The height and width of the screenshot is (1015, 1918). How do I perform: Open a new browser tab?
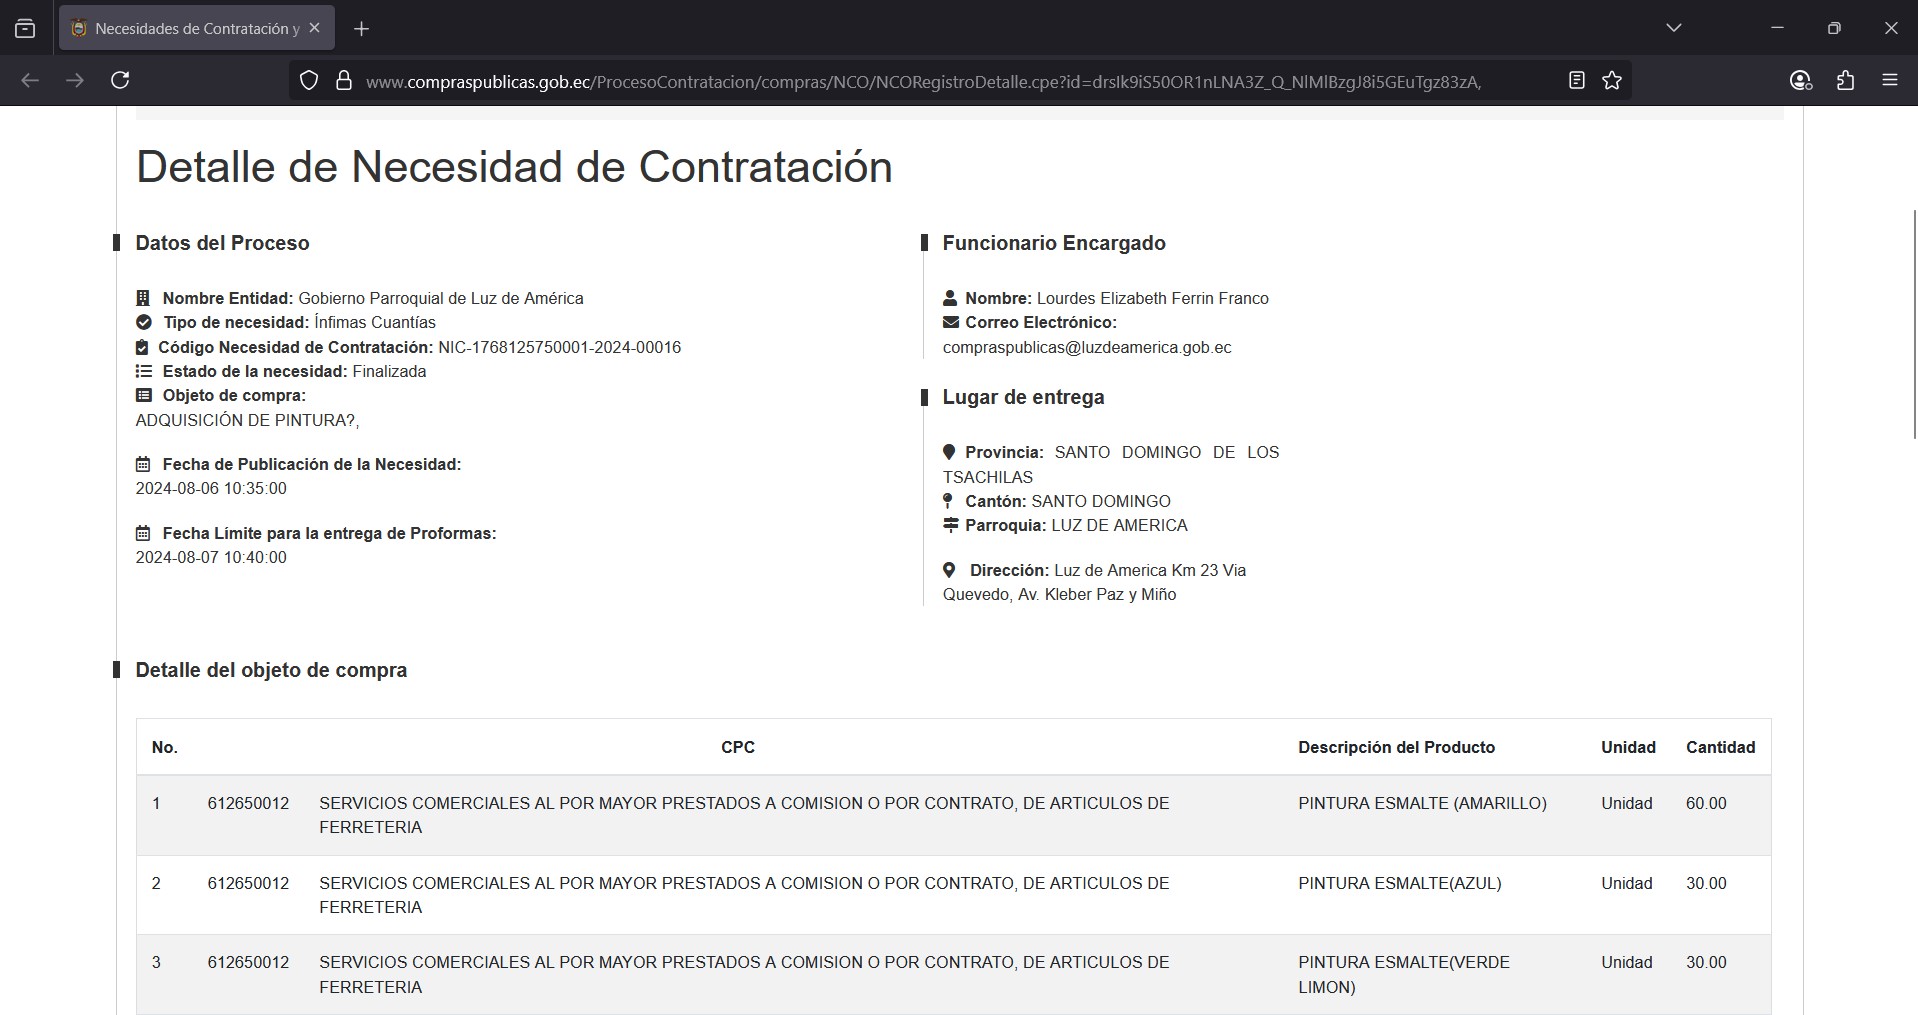pyautogui.click(x=362, y=29)
